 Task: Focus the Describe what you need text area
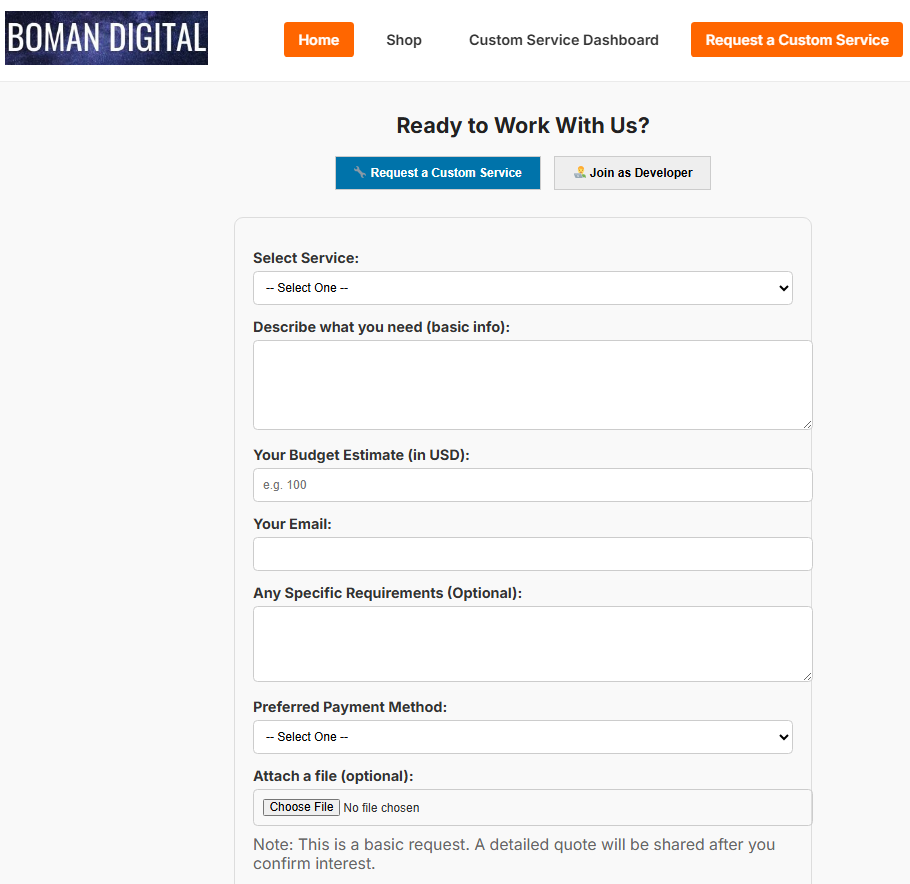coord(532,385)
